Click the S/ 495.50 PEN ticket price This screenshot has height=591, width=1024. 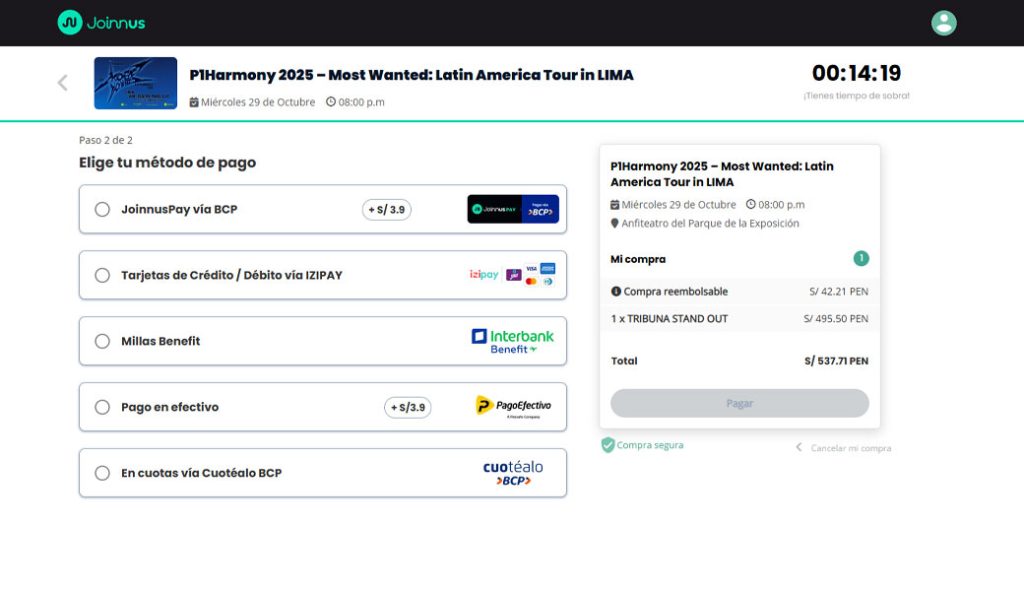[836, 319]
